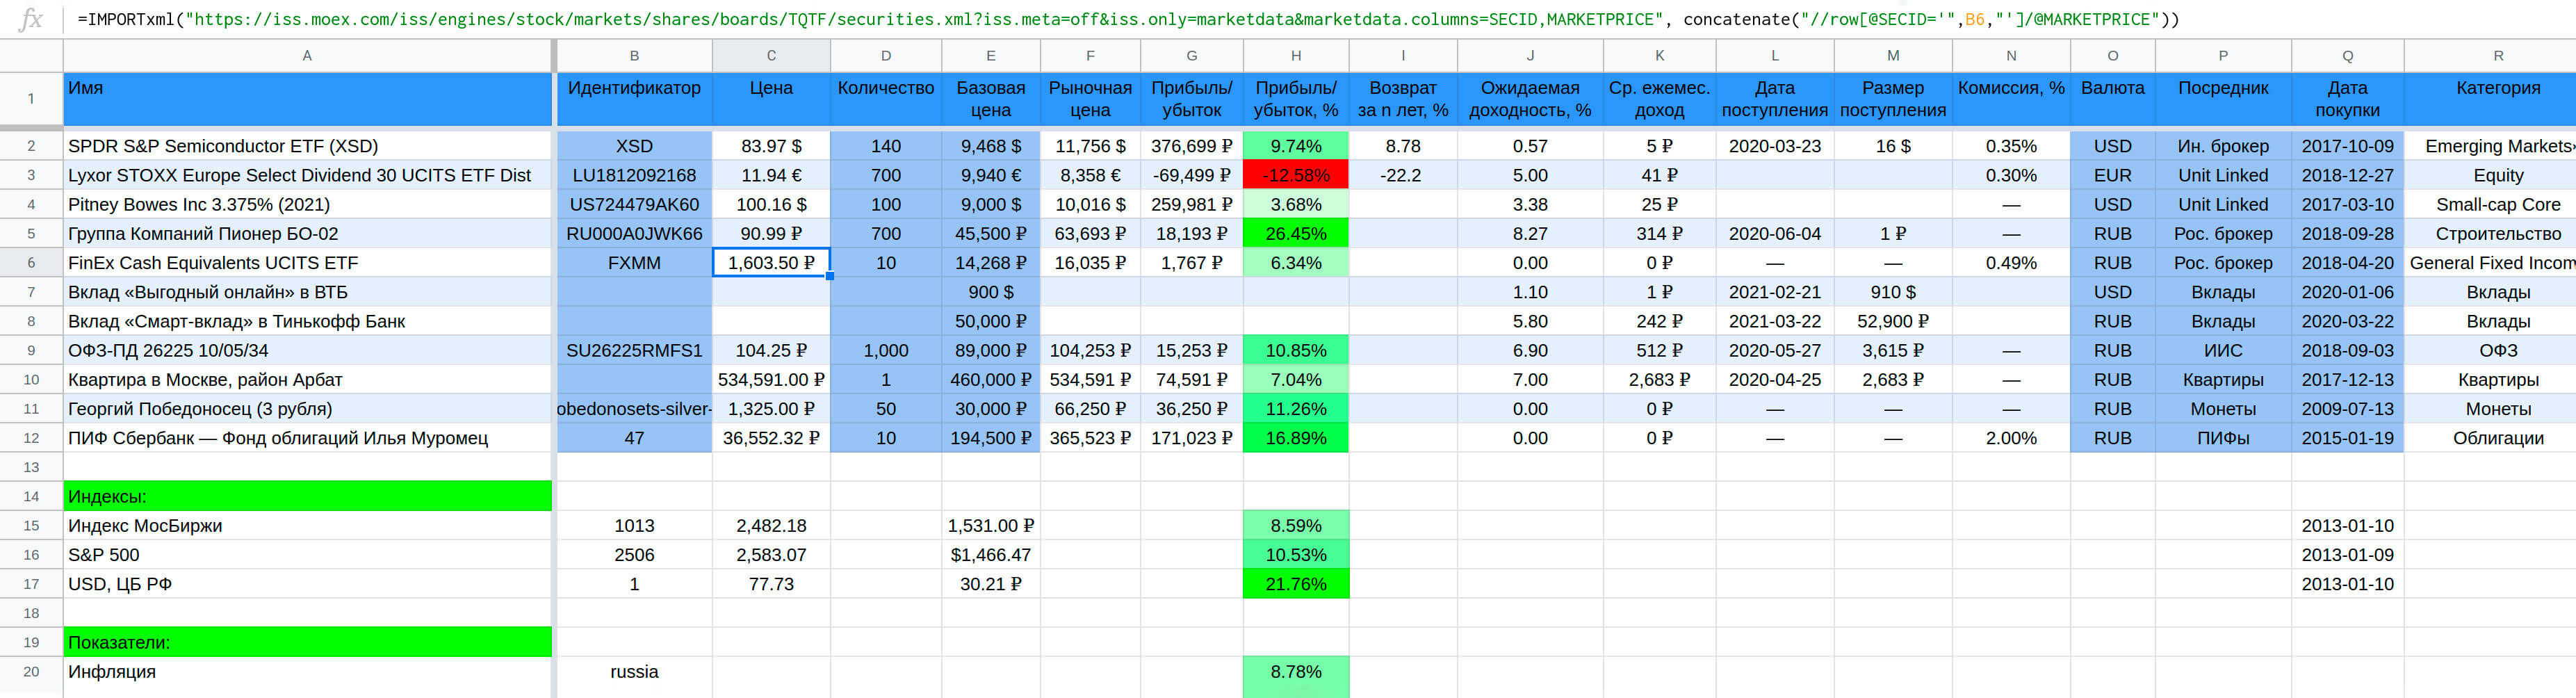Image resolution: width=2576 pixels, height=698 pixels.
Task: Select cell 'USD, ЦБ РФ'
Action: pos(307,584)
